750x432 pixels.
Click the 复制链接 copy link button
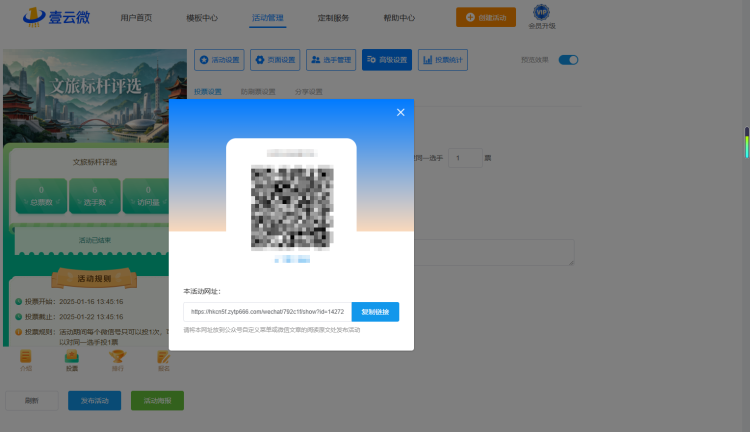[375, 312]
